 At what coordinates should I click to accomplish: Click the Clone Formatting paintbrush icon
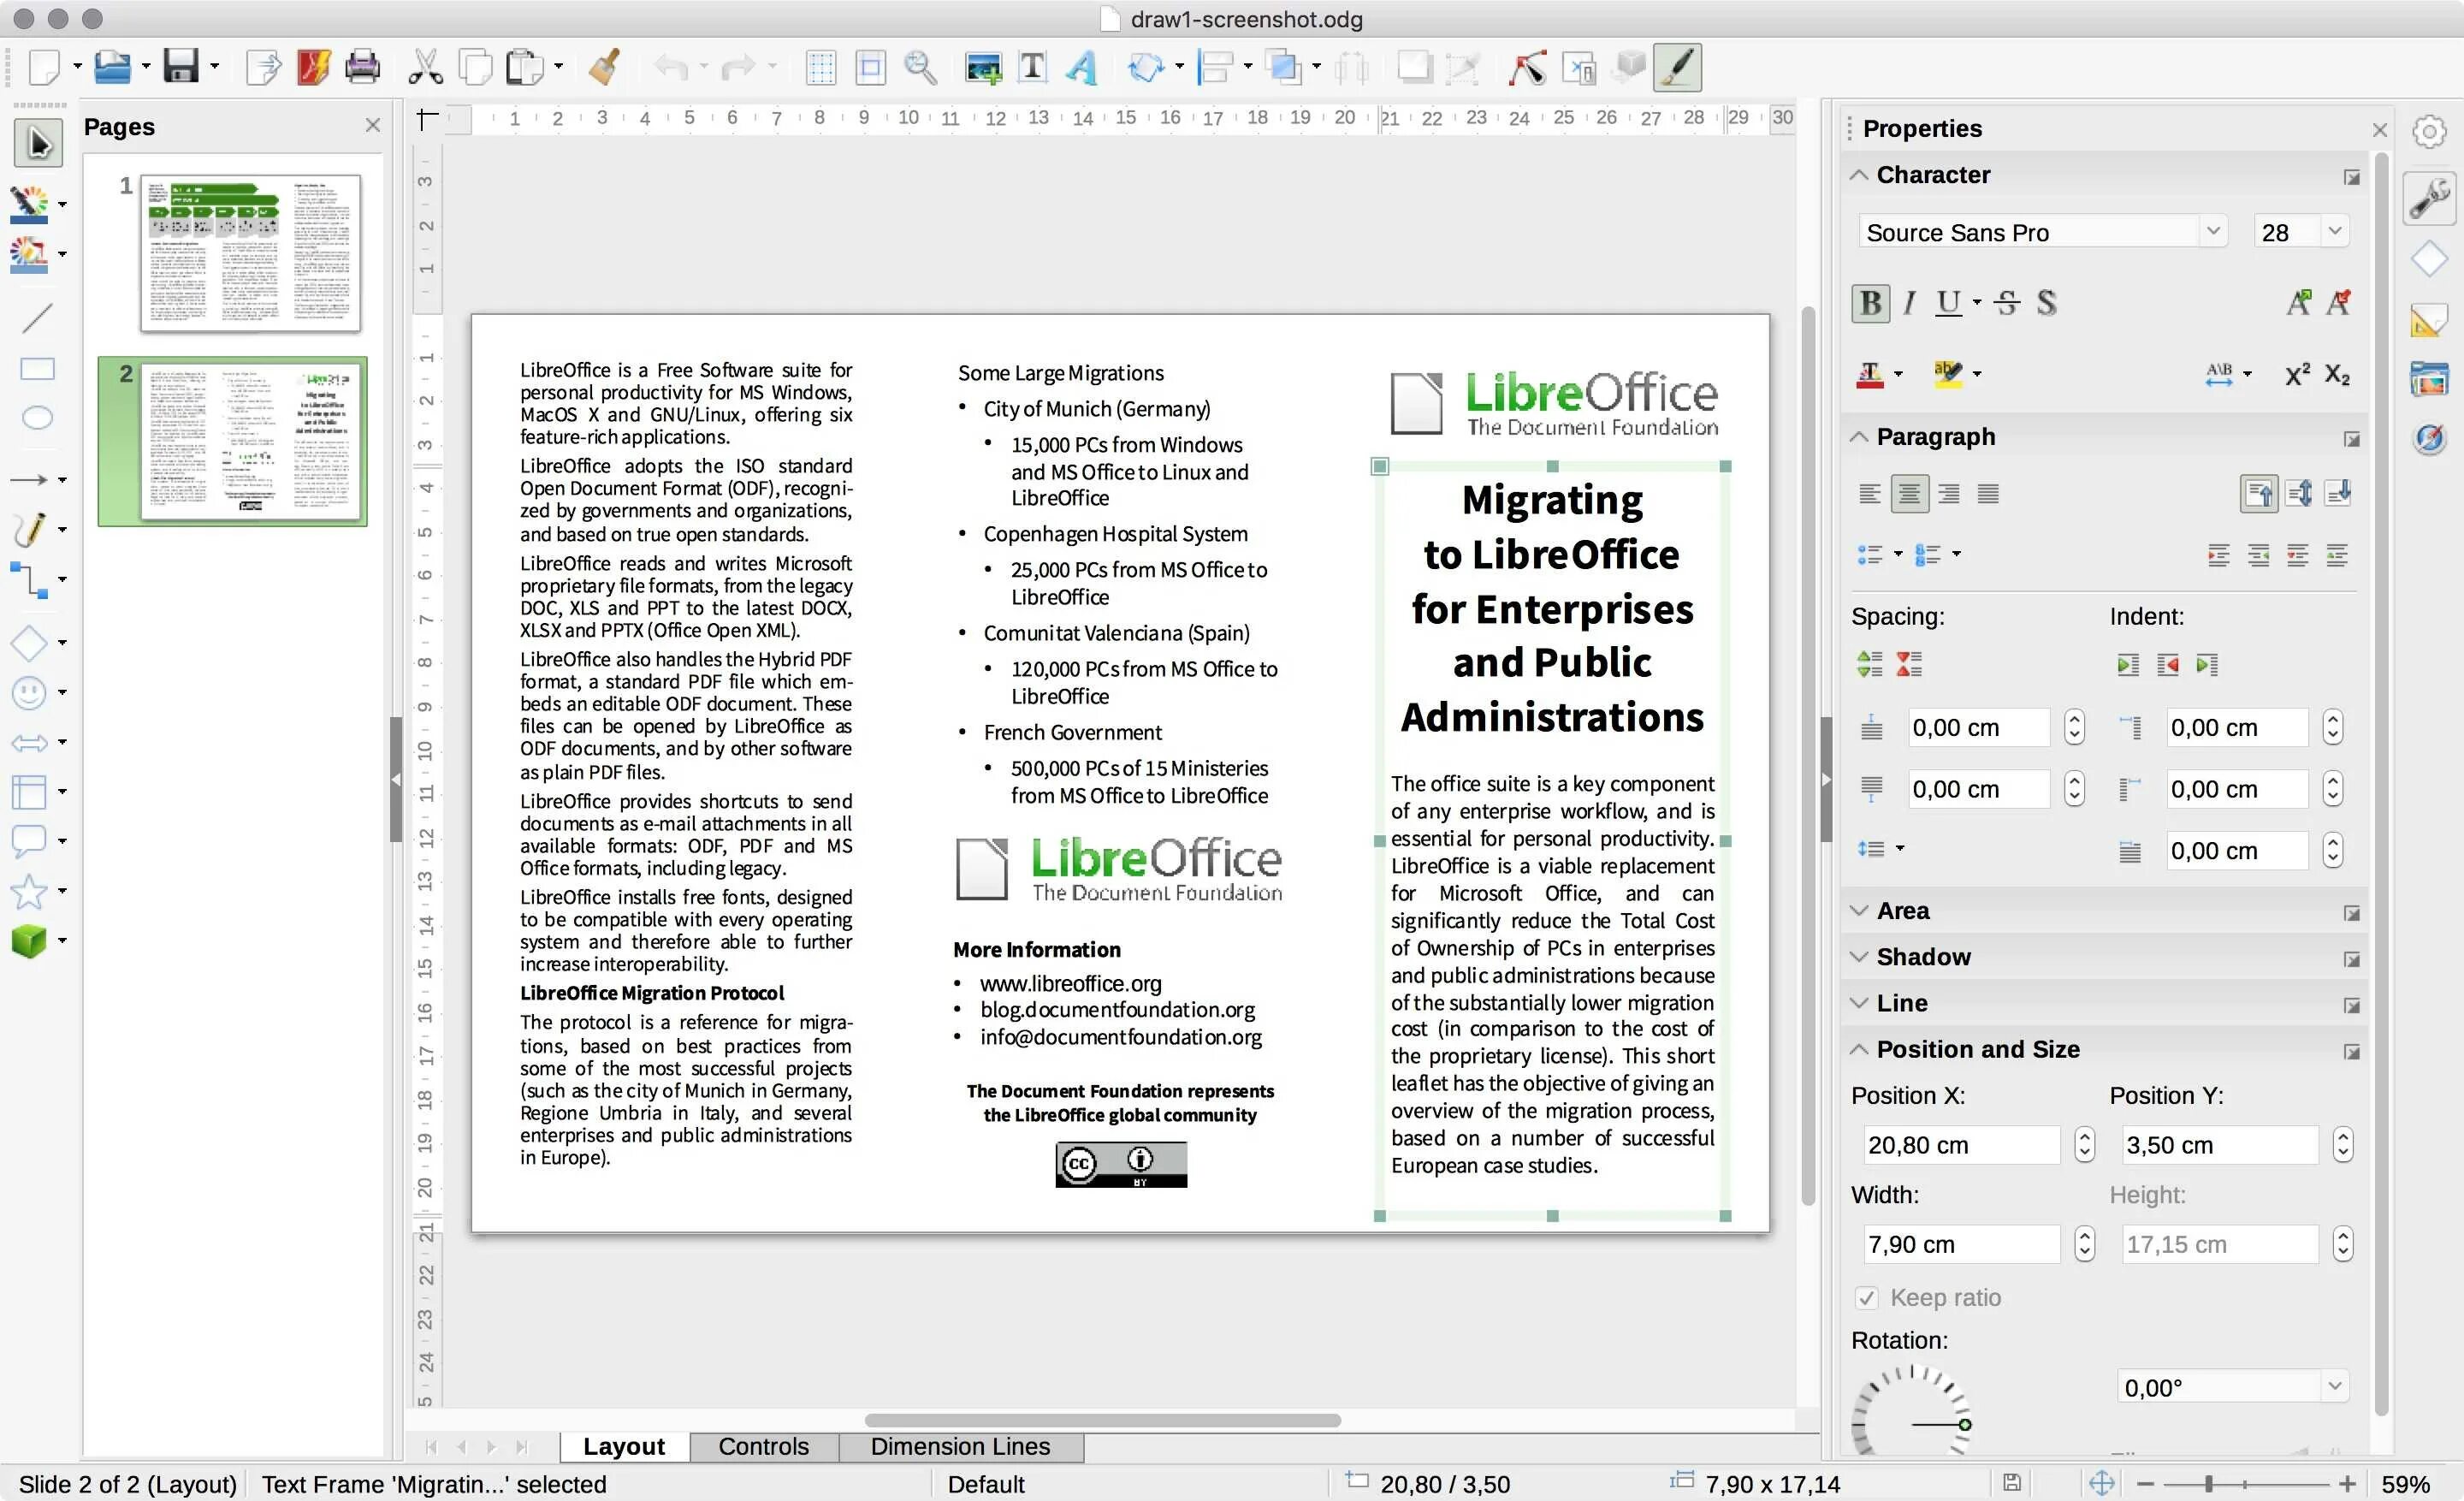tap(604, 67)
